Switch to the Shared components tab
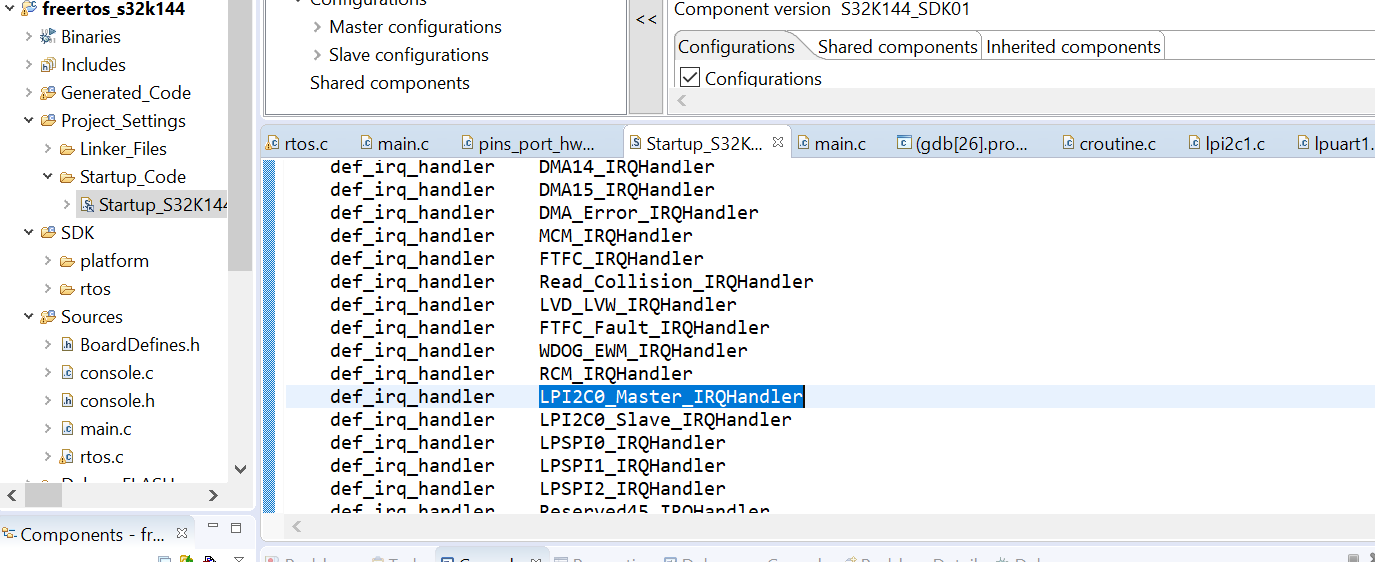Image resolution: width=1375 pixels, height=562 pixels. coord(897,47)
